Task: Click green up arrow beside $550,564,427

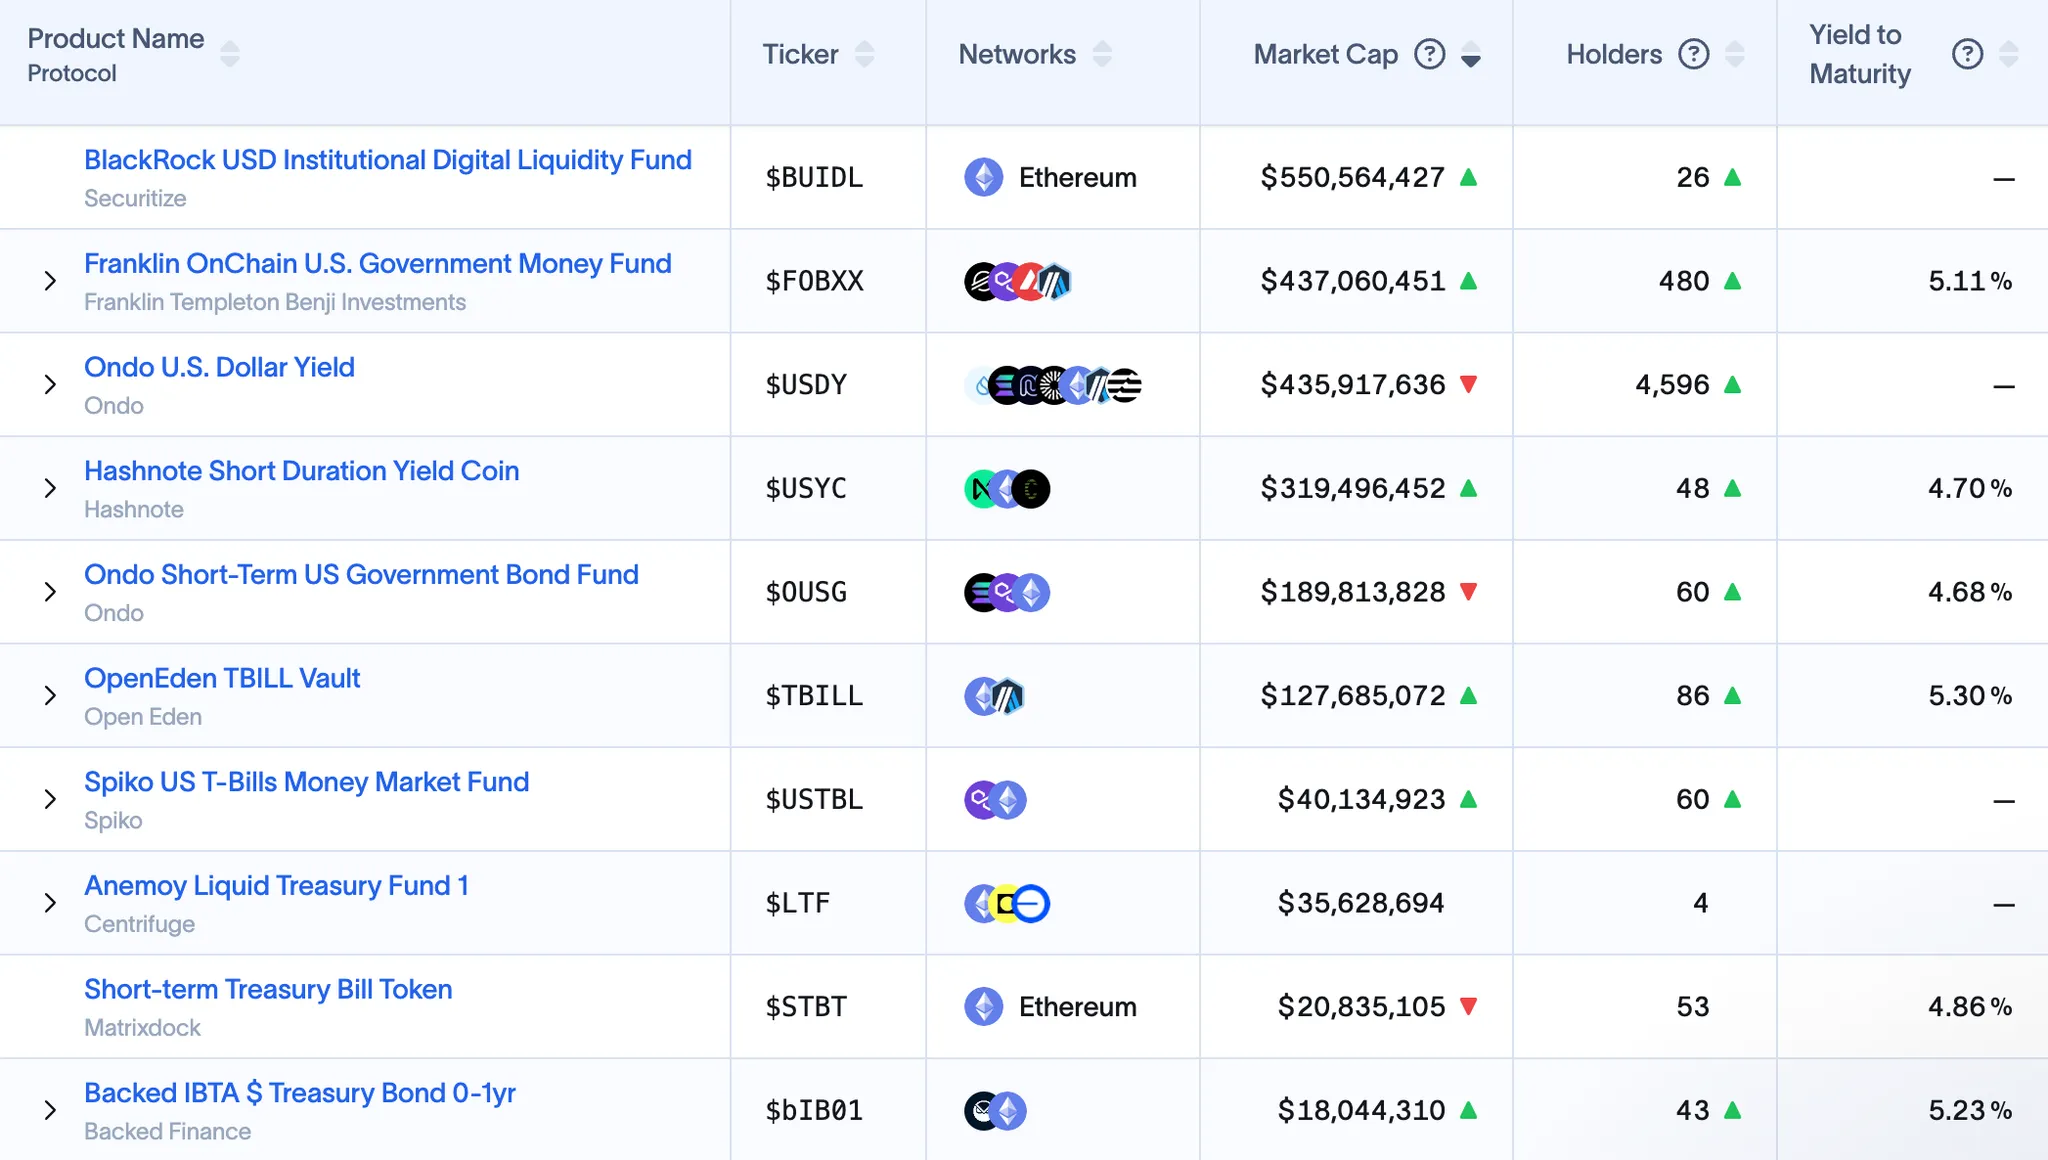Action: [1469, 178]
